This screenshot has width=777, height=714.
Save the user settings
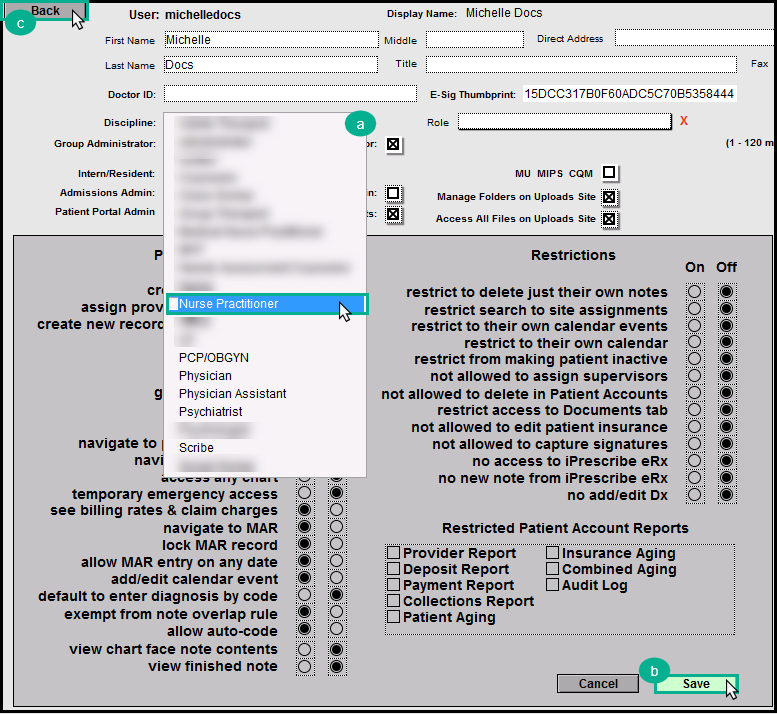point(695,684)
